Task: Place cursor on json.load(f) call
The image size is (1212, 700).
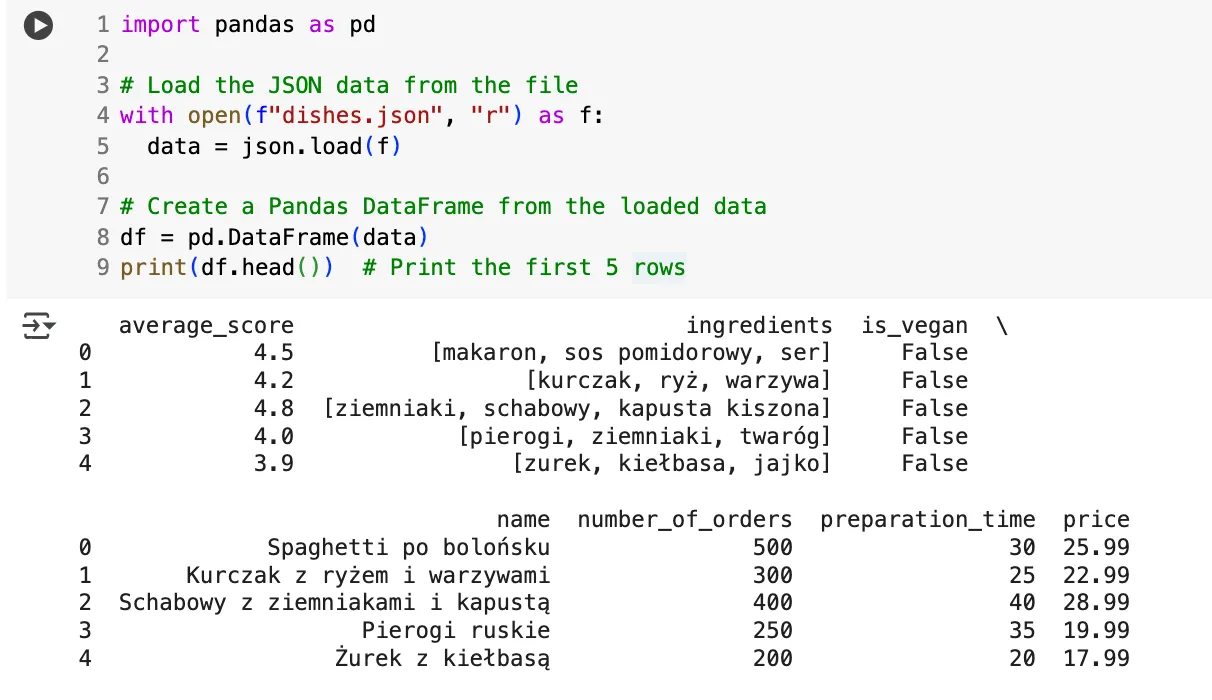Action: click(x=320, y=146)
